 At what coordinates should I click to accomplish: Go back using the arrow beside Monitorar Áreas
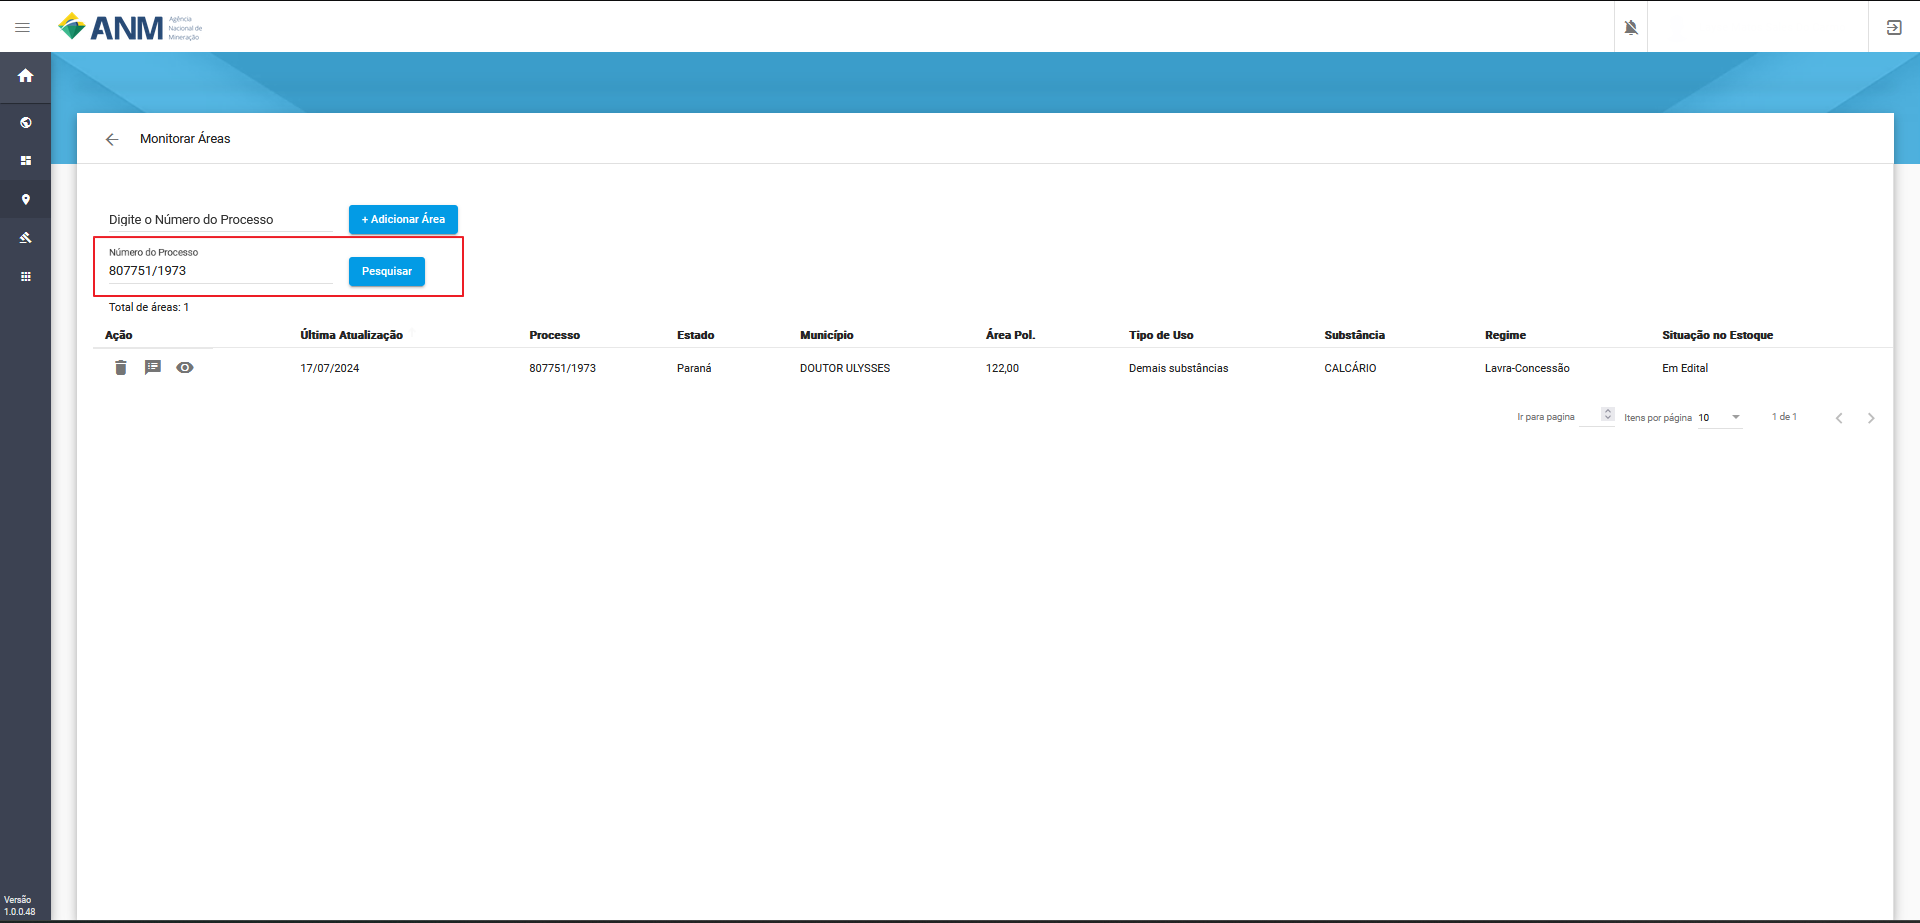coord(112,139)
